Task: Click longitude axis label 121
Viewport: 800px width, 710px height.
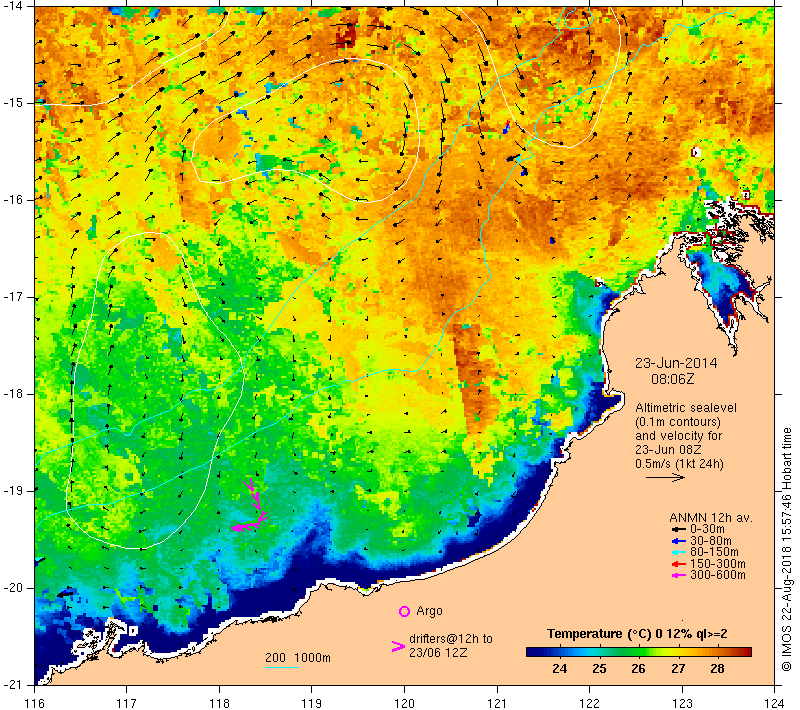Action: coord(497,703)
